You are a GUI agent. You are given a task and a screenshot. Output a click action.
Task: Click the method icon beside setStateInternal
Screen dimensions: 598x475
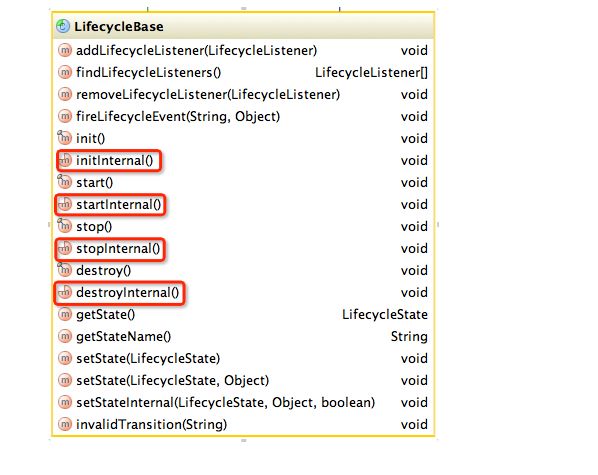[65, 402]
